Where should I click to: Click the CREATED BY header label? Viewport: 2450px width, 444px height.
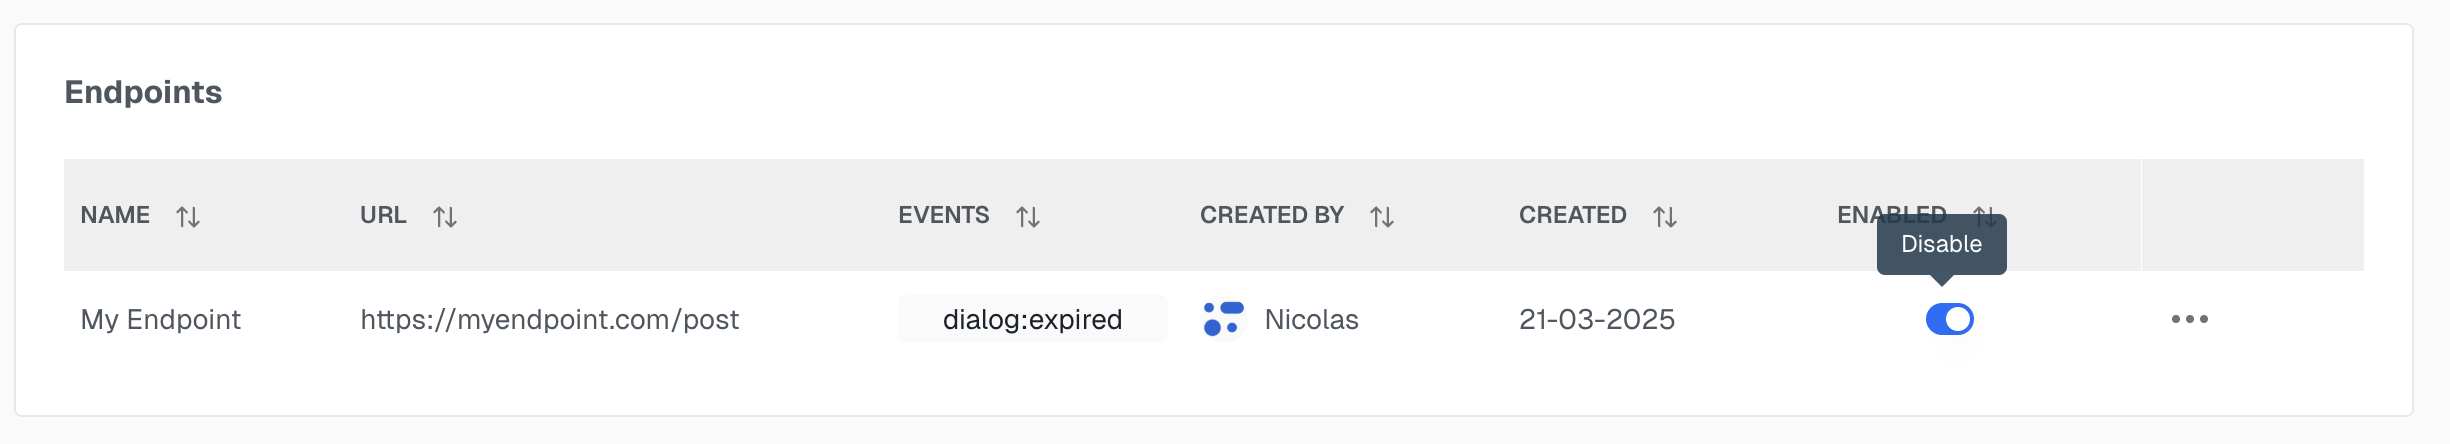pyautogui.click(x=1272, y=215)
